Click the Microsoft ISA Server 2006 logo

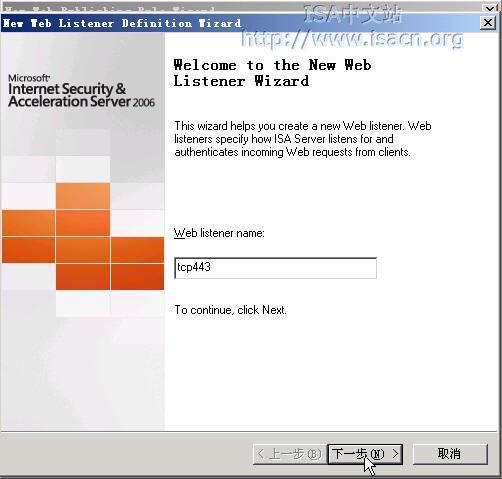[x=82, y=91]
